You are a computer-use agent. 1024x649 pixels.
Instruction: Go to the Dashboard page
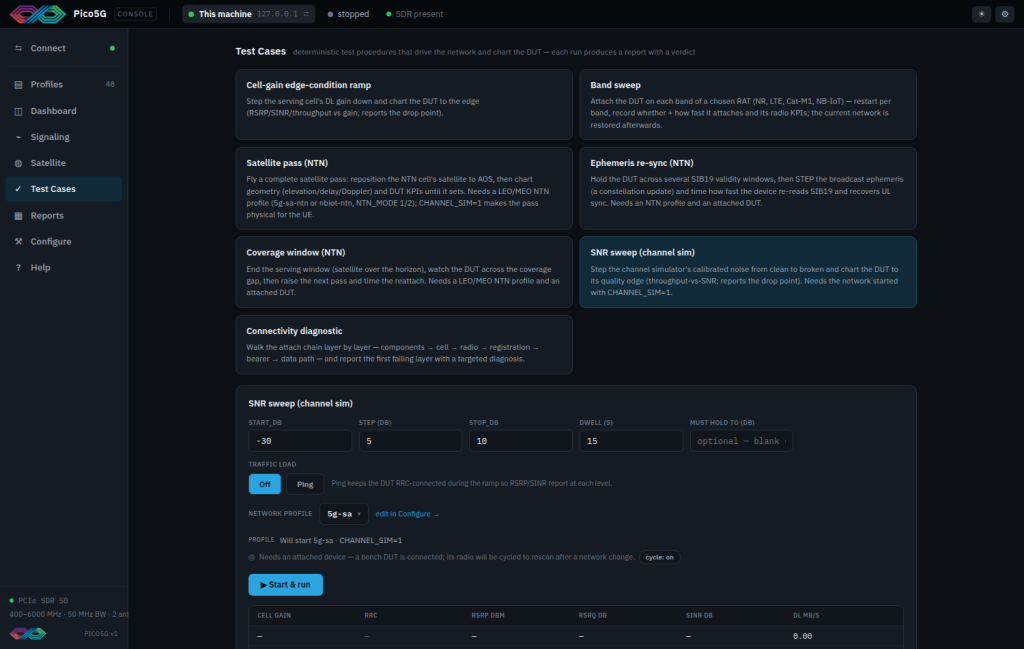63,111
